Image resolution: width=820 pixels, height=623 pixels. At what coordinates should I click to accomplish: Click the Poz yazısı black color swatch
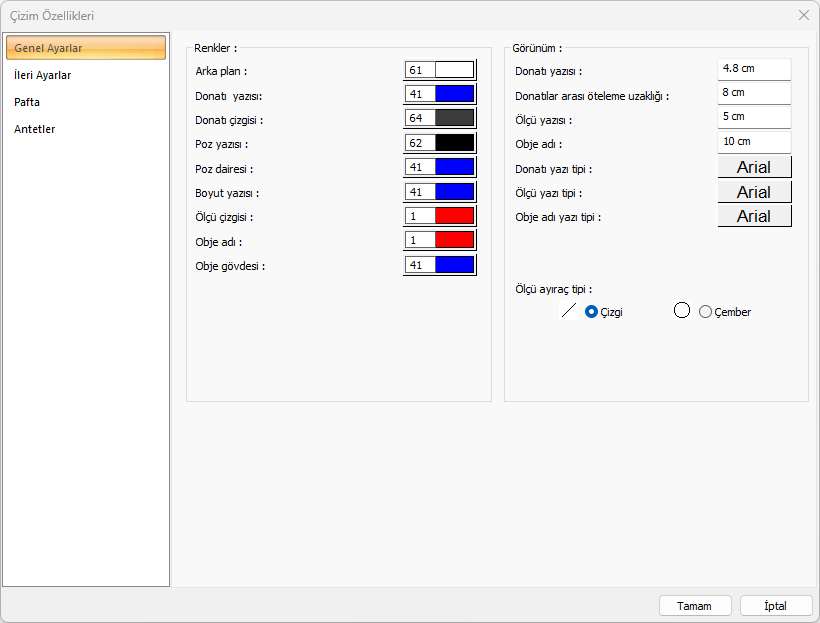pyautogui.click(x=454, y=143)
